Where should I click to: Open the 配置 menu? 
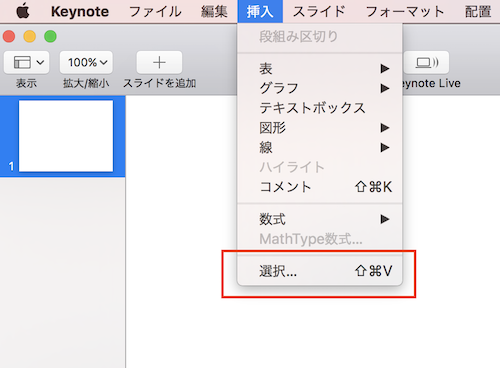tap(478, 12)
